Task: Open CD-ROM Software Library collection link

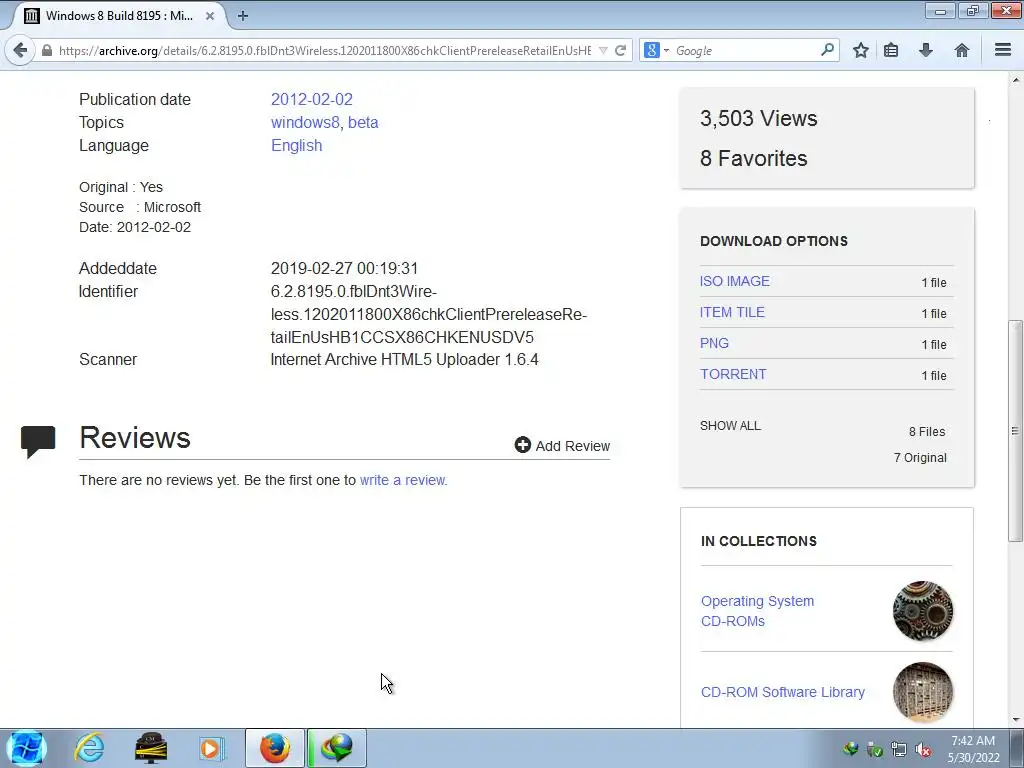Action: click(782, 692)
